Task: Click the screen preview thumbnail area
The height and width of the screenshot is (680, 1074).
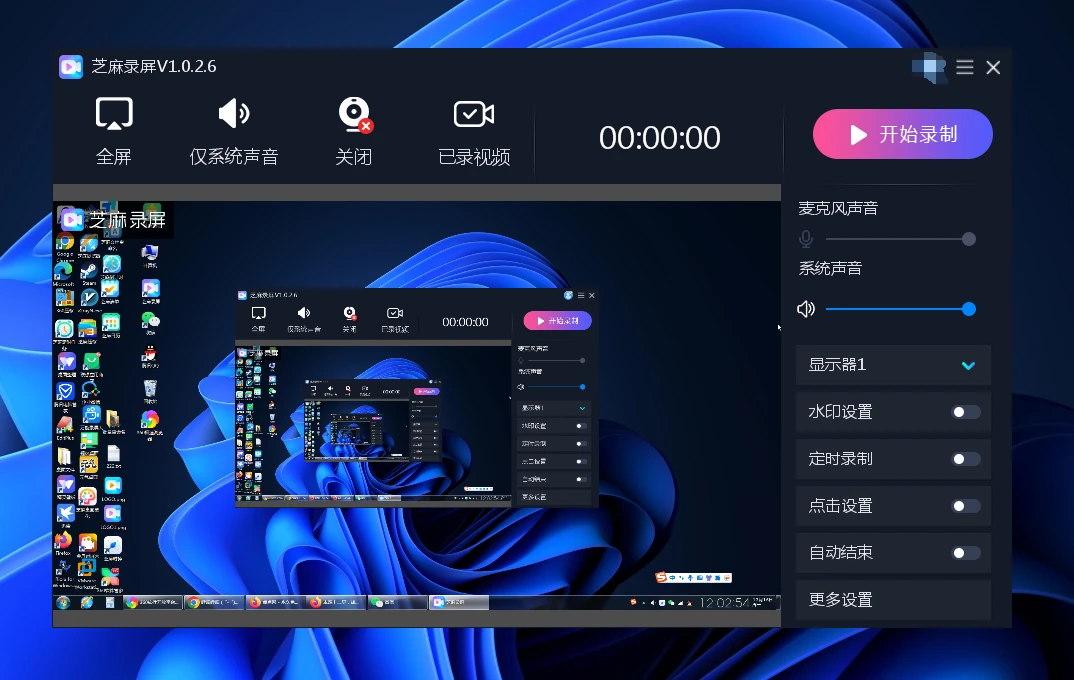Action: 416,405
